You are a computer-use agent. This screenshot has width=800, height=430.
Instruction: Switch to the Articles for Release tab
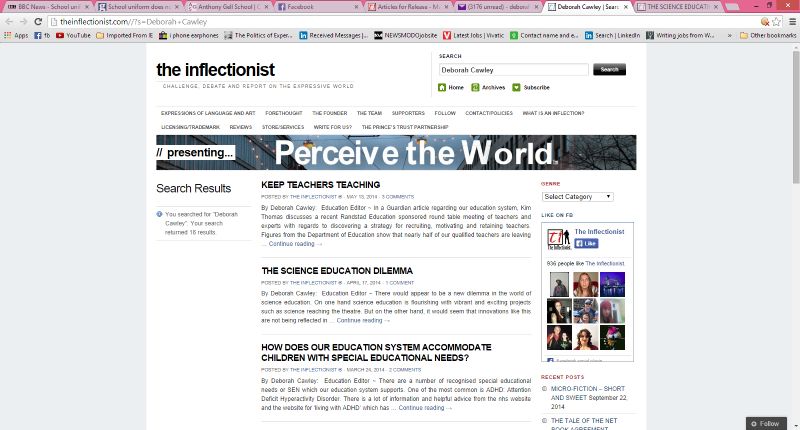[x=410, y=7]
